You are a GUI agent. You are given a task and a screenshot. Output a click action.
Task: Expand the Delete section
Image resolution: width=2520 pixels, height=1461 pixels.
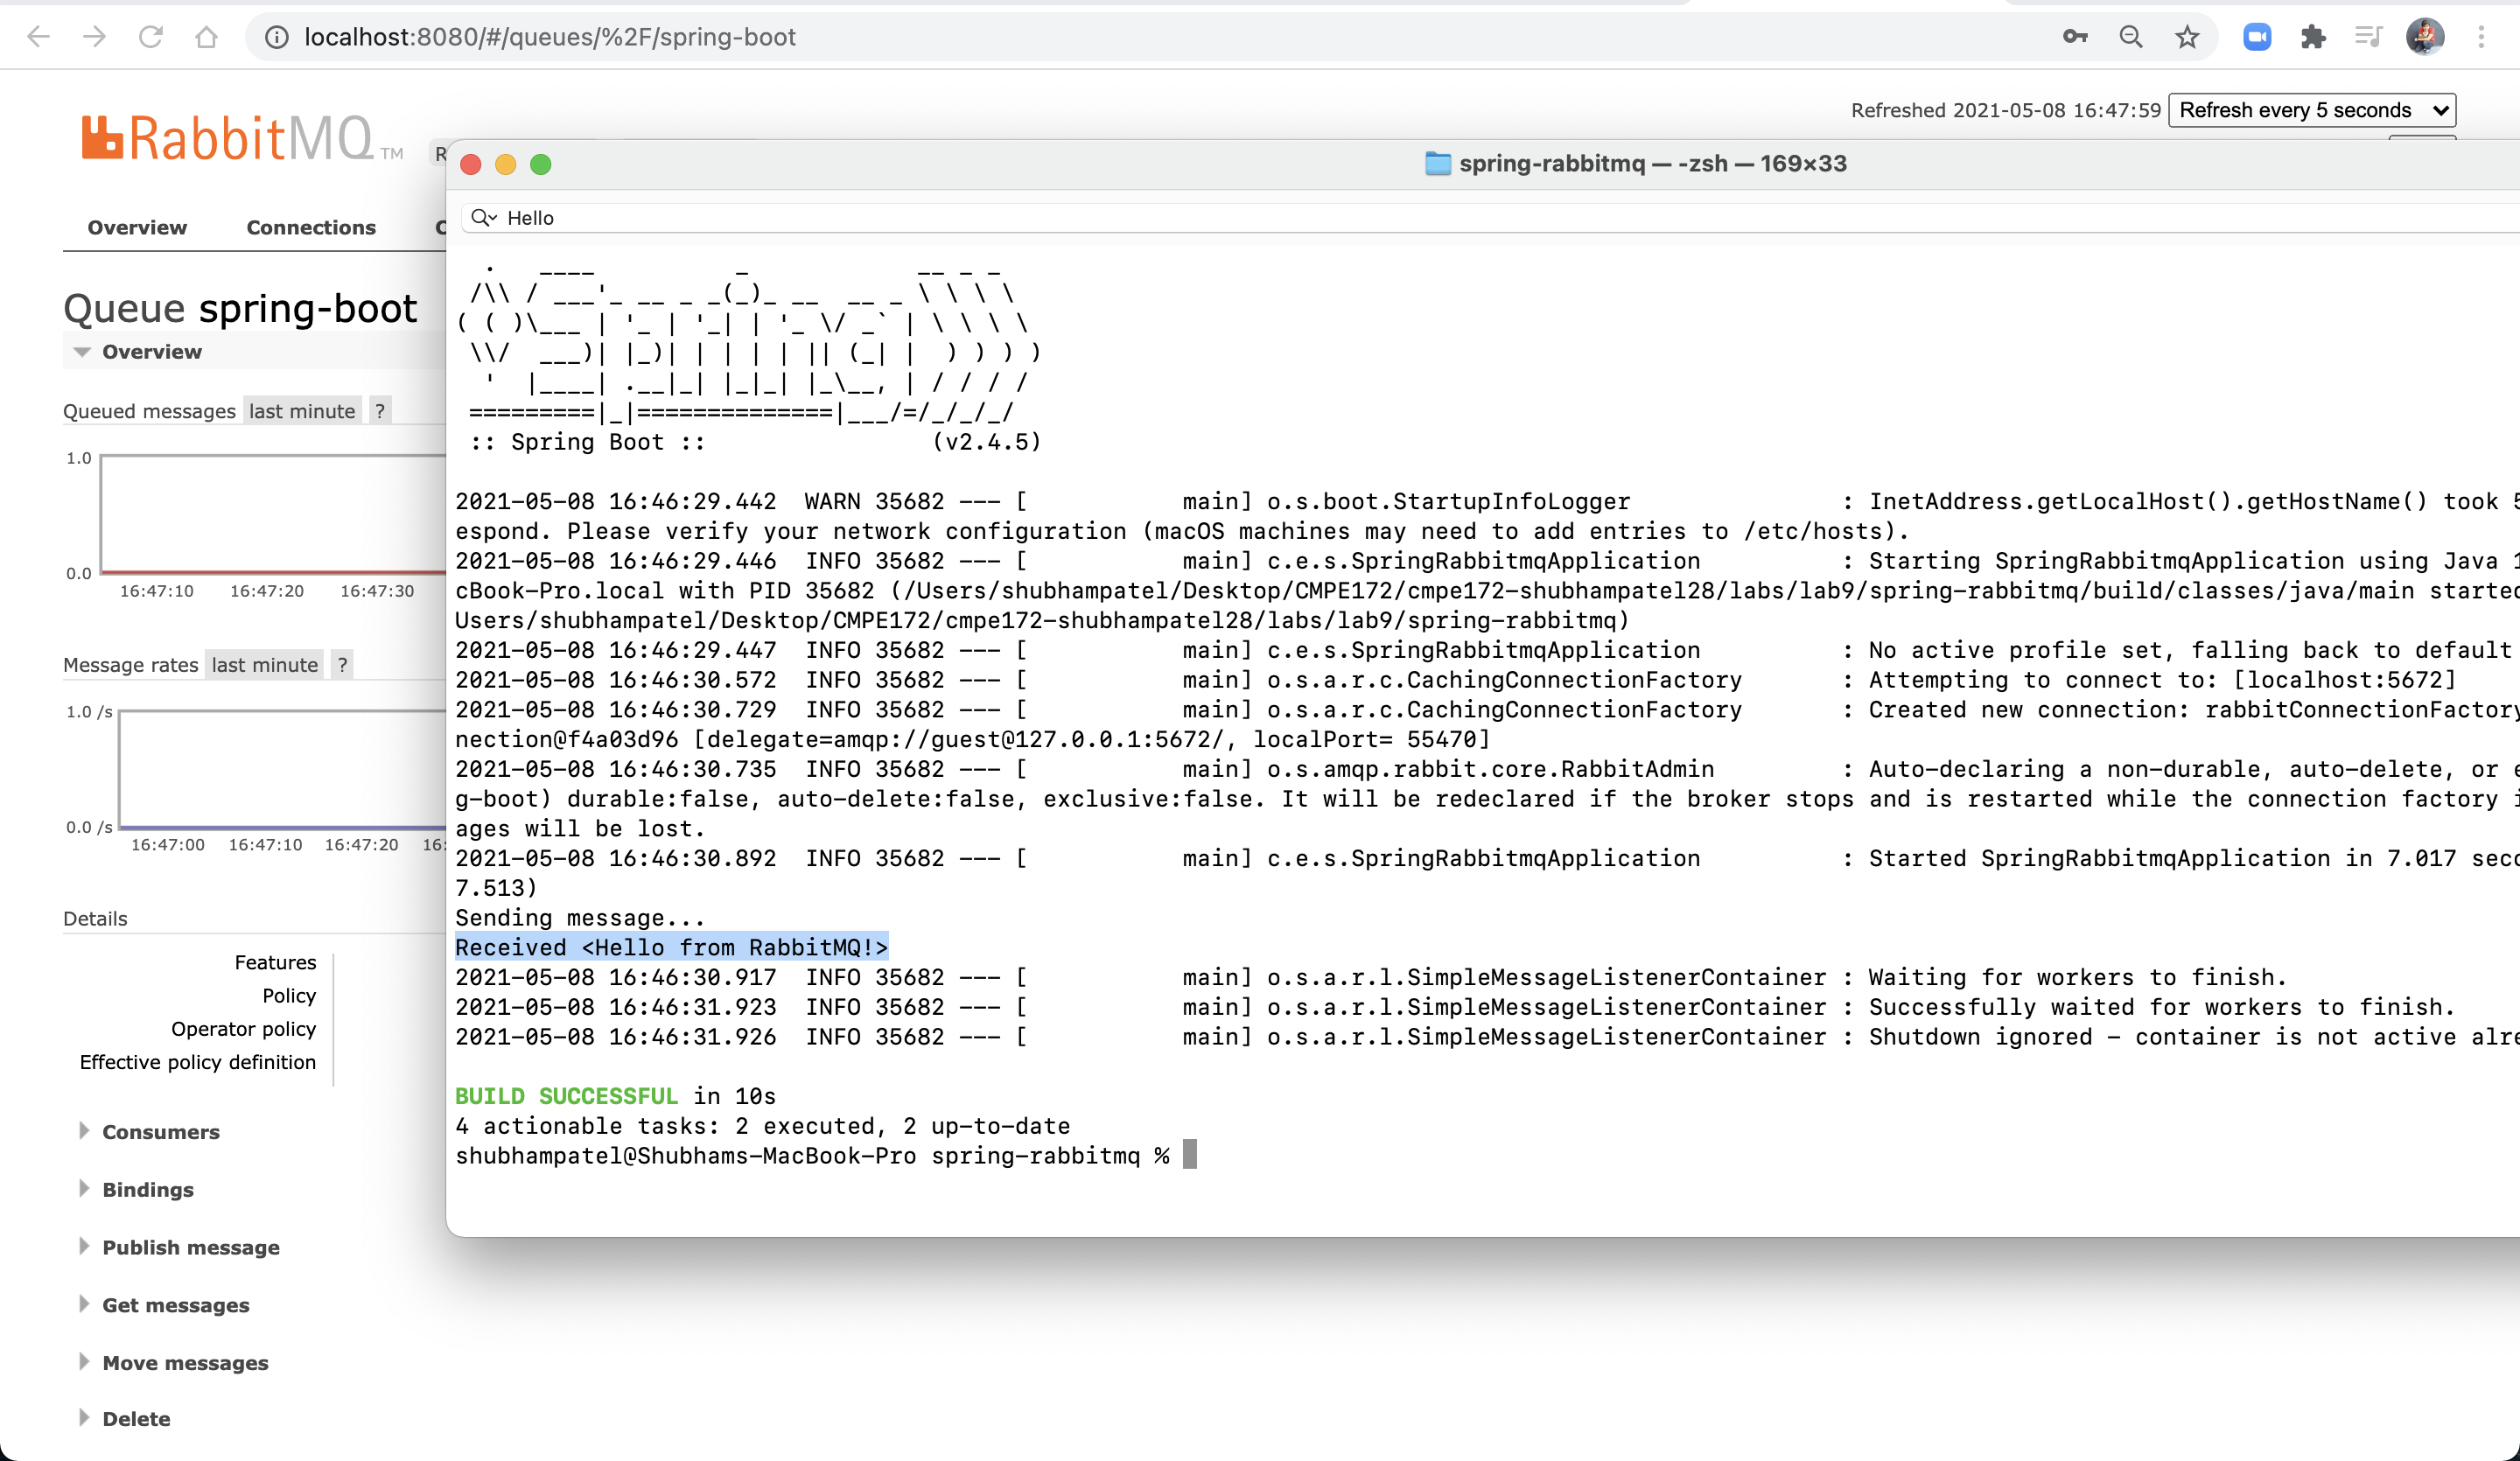[136, 1419]
